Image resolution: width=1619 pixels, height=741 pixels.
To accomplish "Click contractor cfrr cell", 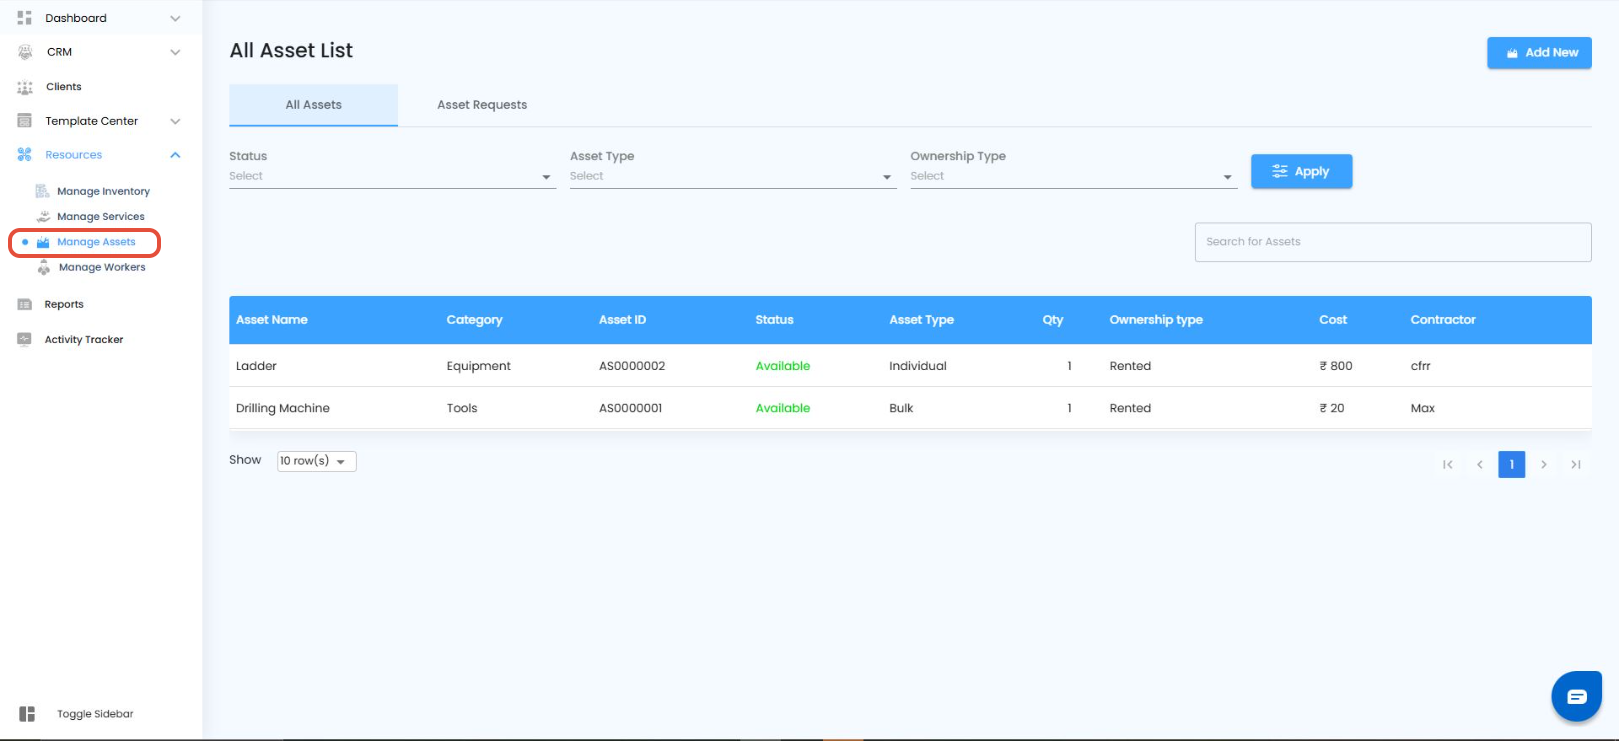I will [1420, 366].
